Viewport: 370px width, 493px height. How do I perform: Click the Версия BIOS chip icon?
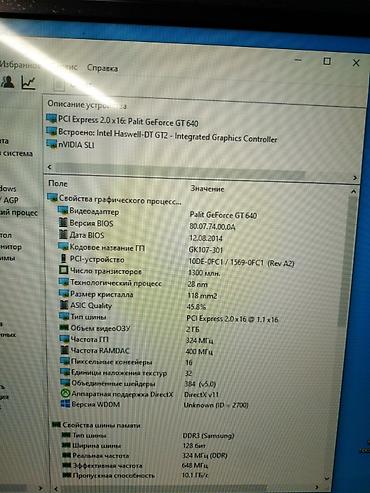[x=63, y=222]
